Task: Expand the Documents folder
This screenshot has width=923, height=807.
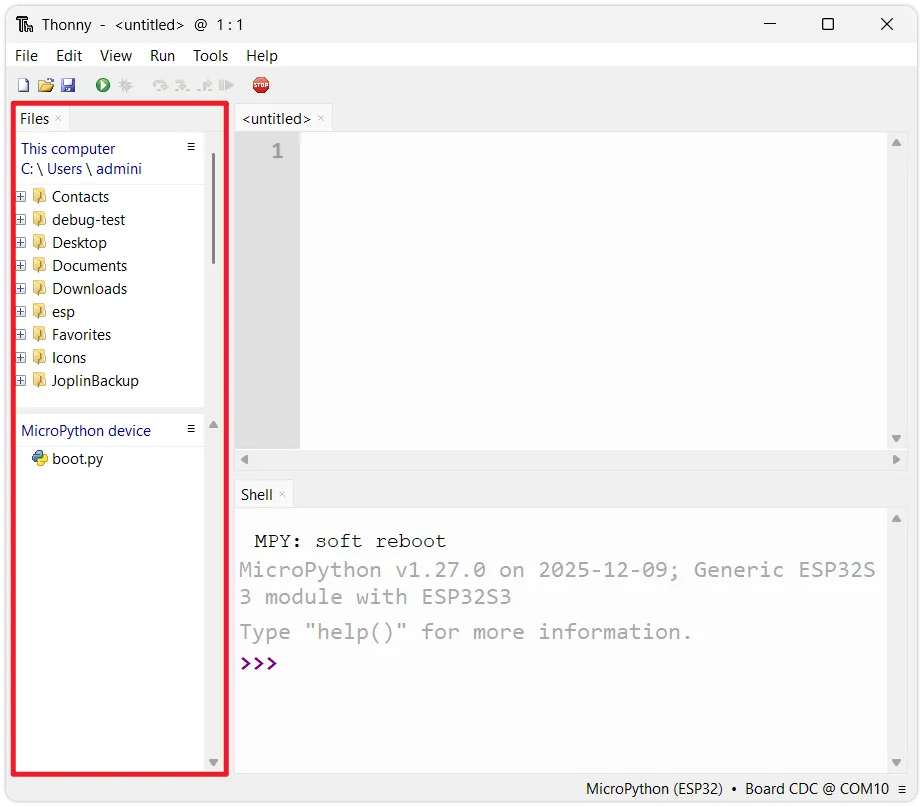Action: [x=21, y=266]
